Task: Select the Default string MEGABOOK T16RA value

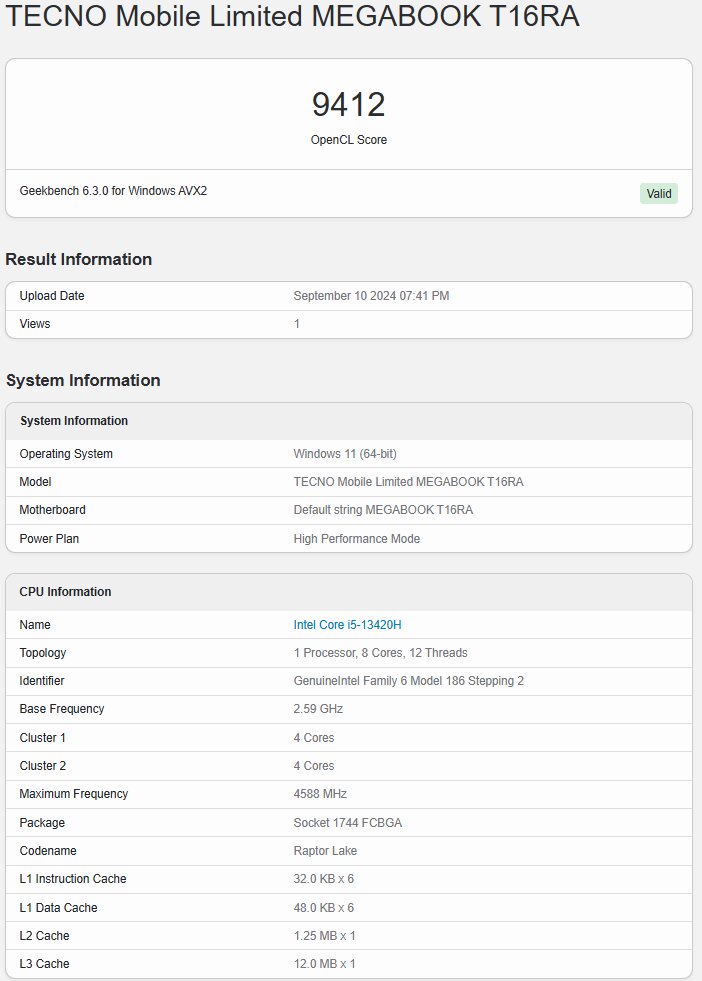Action: [383, 509]
